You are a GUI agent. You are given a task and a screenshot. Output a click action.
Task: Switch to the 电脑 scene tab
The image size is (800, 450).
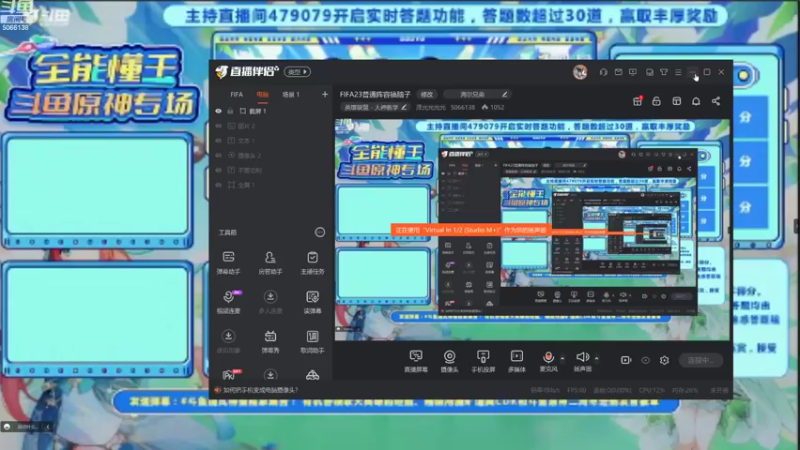262,94
